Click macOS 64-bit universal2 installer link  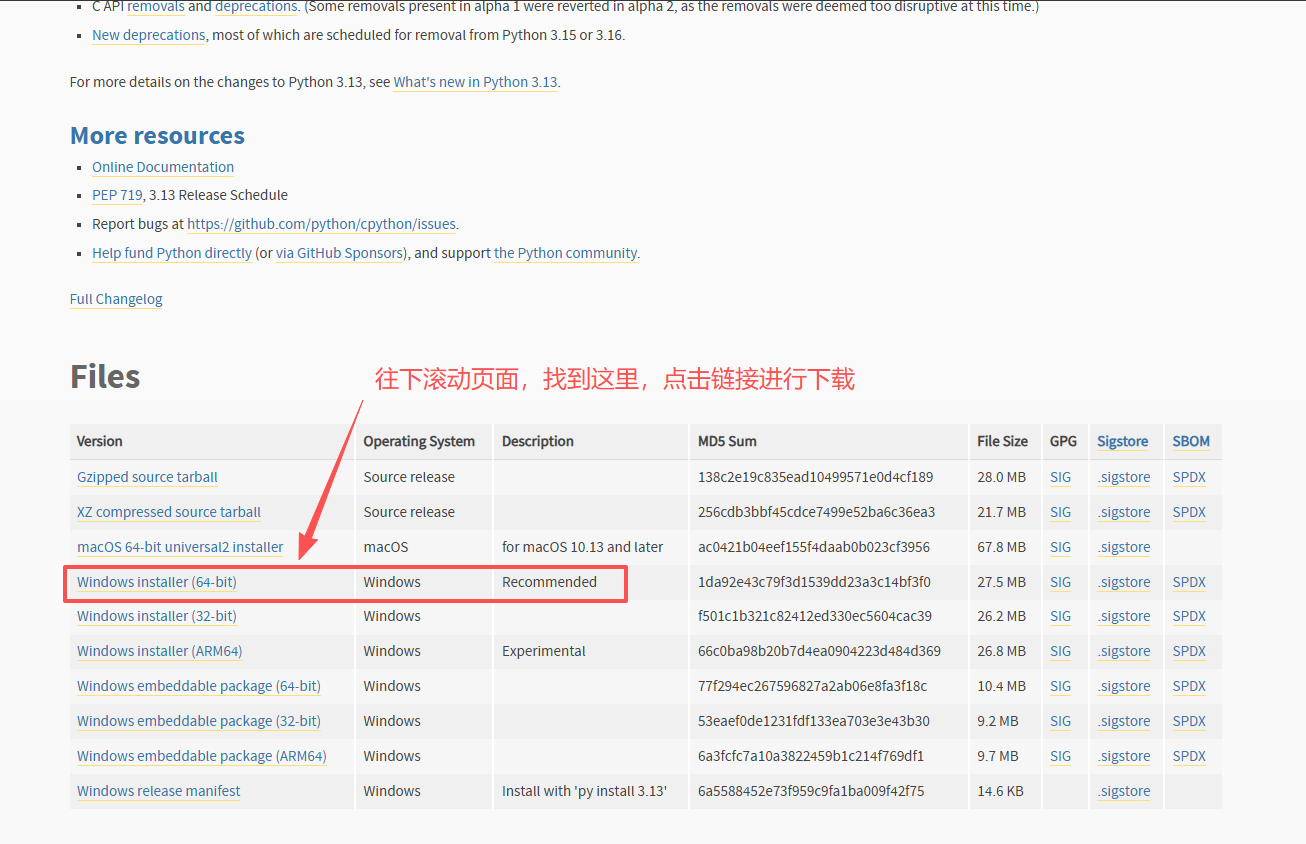[x=180, y=547]
